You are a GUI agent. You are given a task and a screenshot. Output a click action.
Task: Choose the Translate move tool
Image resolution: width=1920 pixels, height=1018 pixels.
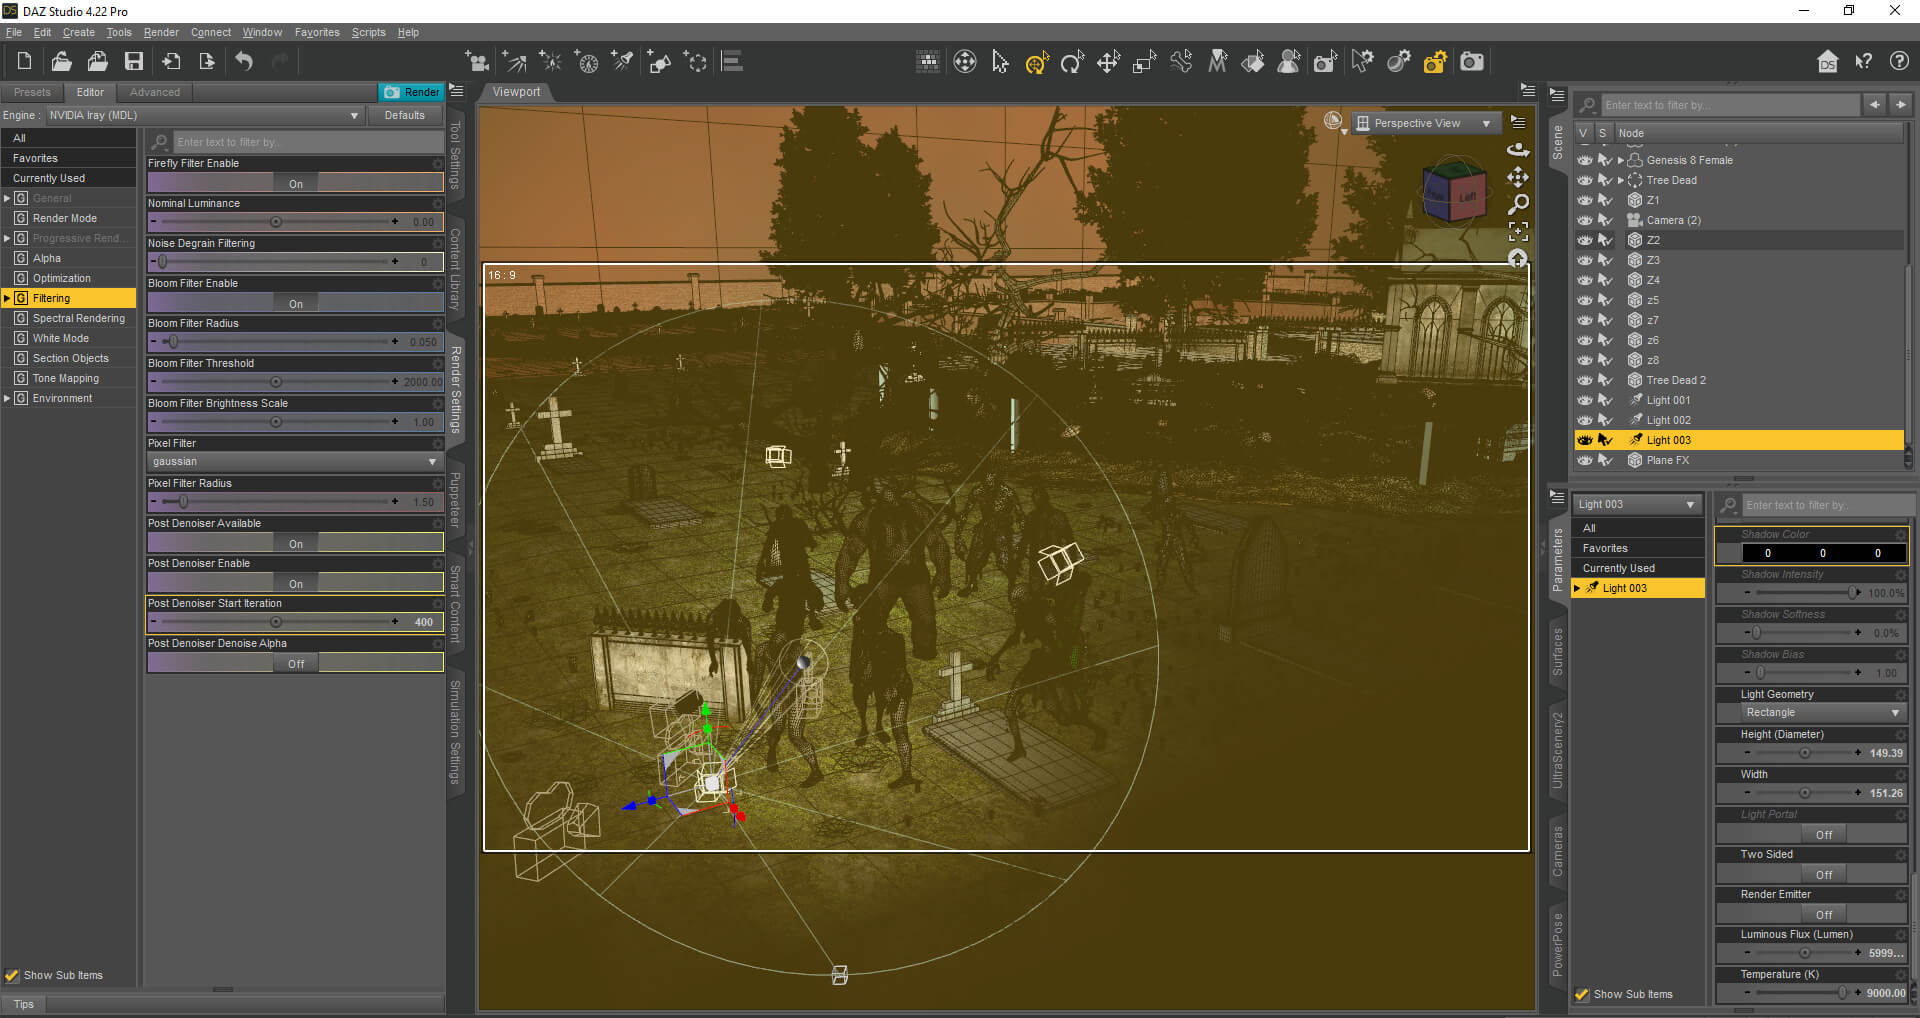pyautogui.click(x=1108, y=62)
